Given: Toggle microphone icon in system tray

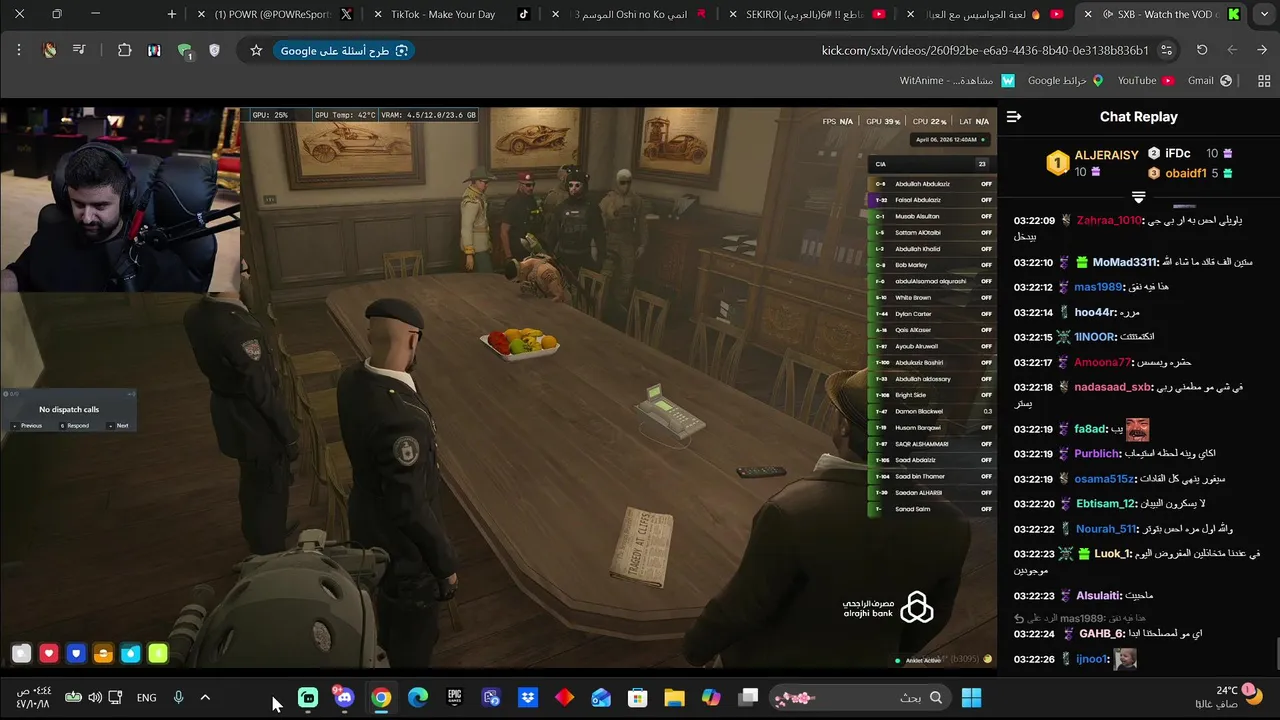Looking at the screenshot, I should pos(178,697).
